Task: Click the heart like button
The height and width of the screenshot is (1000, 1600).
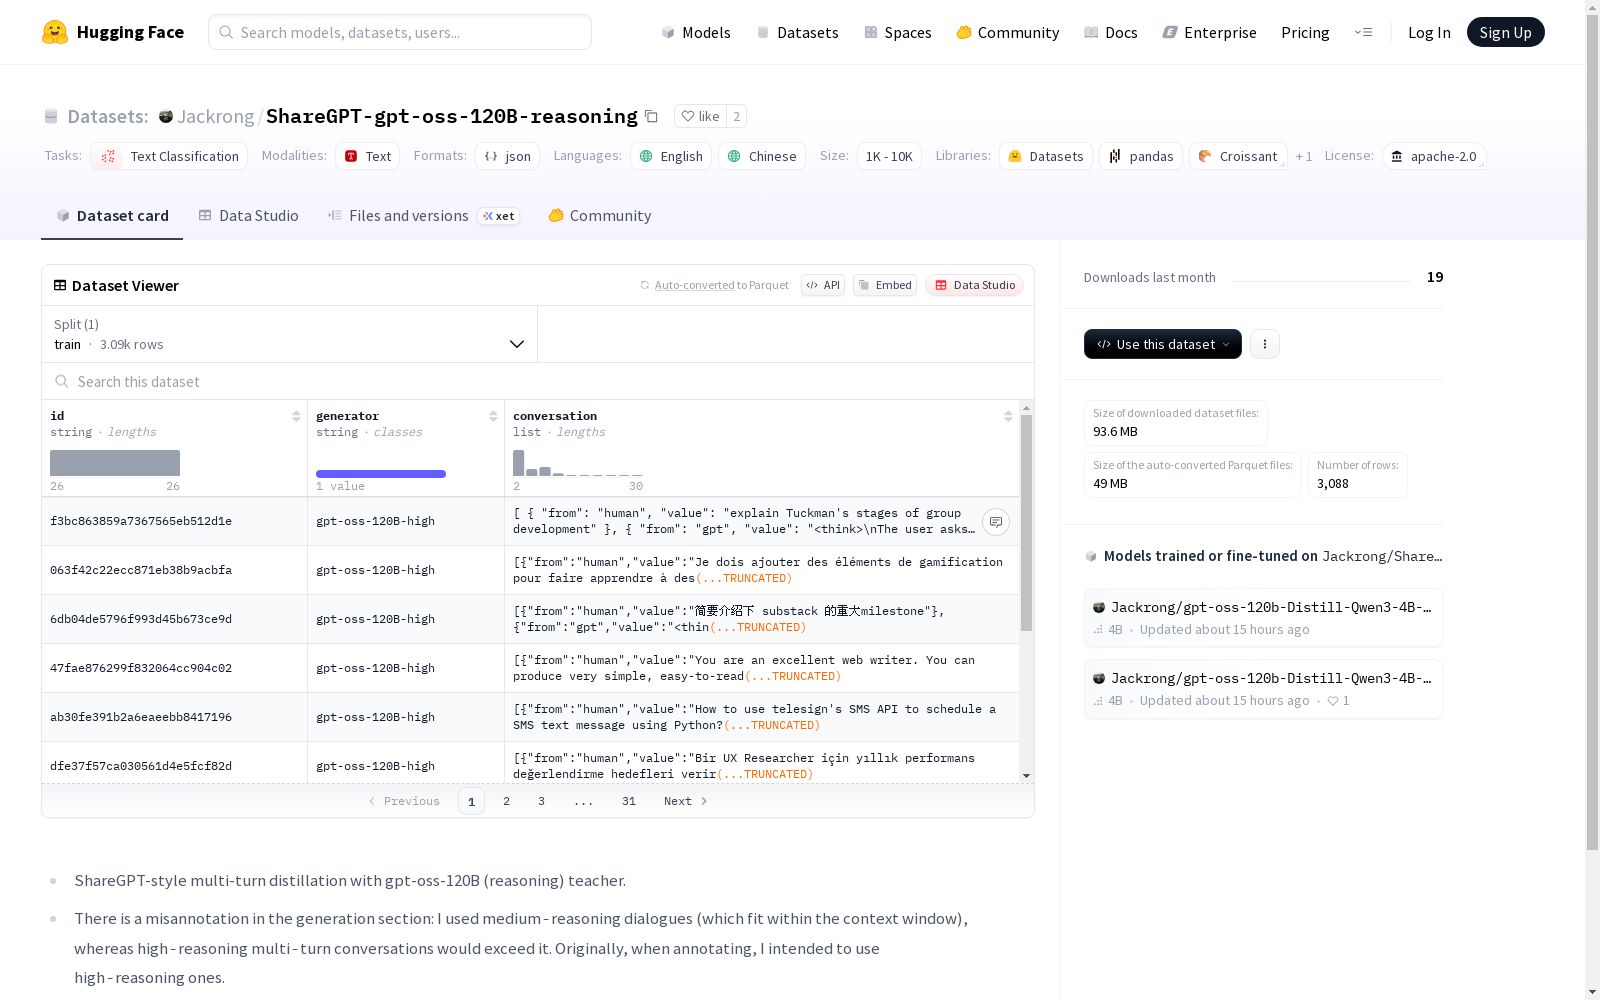Action: (700, 116)
